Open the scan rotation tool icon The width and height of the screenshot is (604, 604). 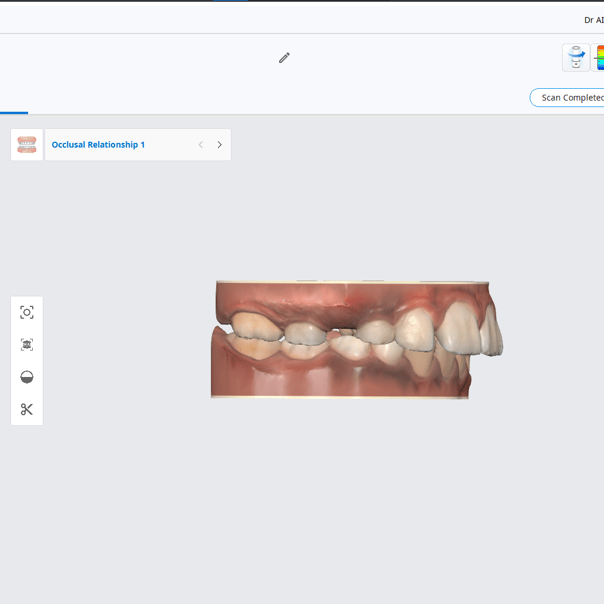(576, 57)
